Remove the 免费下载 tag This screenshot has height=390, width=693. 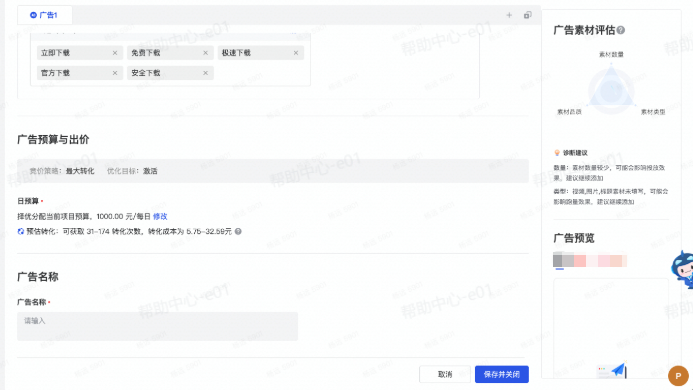point(206,53)
